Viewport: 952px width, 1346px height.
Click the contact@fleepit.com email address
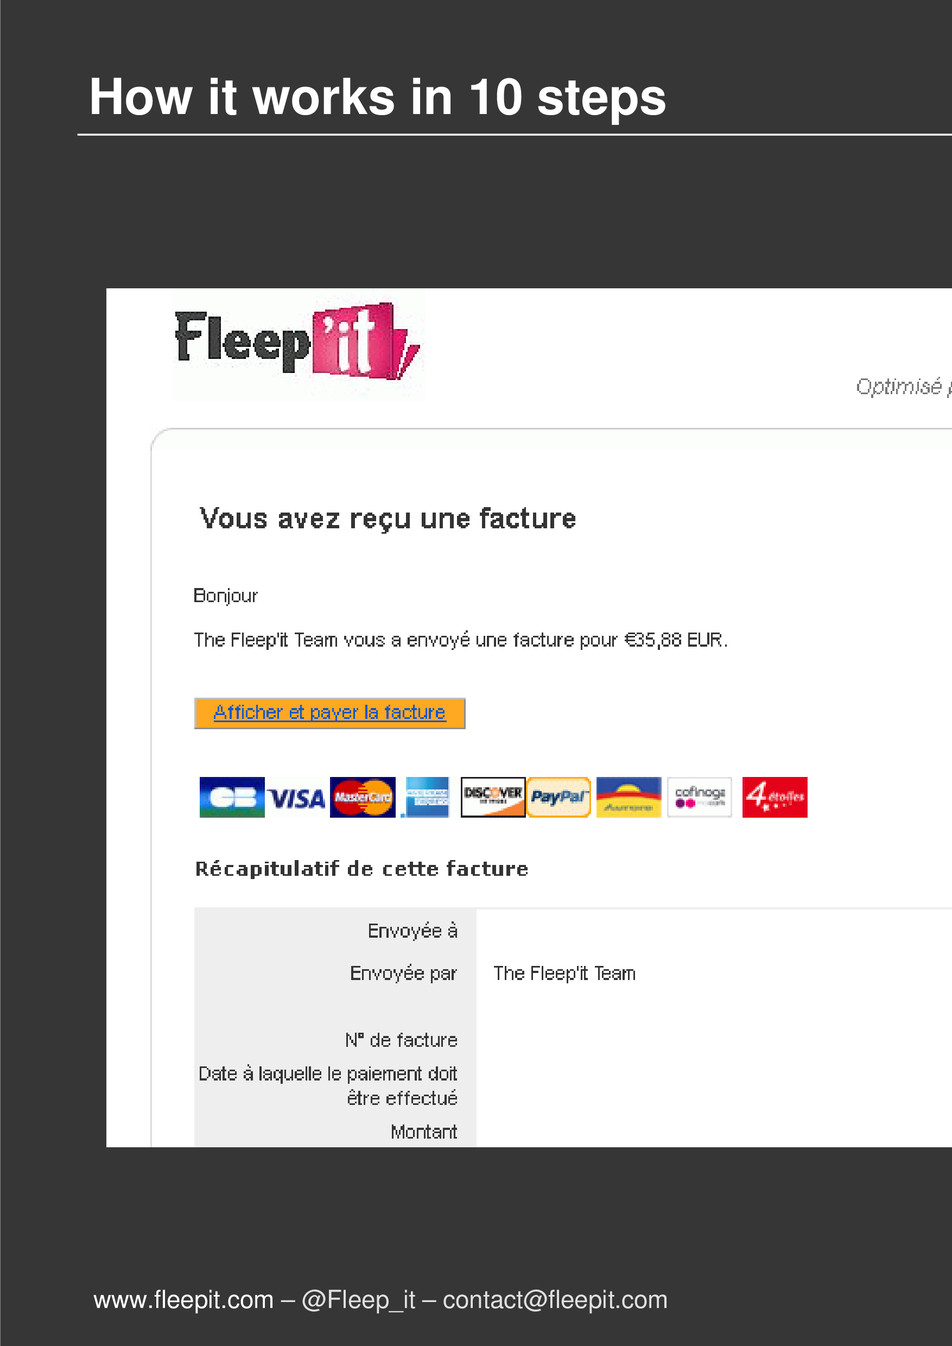(x=555, y=1300)
